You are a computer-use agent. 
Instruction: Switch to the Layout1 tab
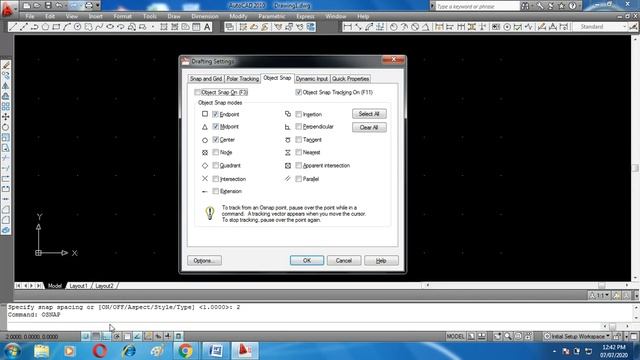pos(78,286)
